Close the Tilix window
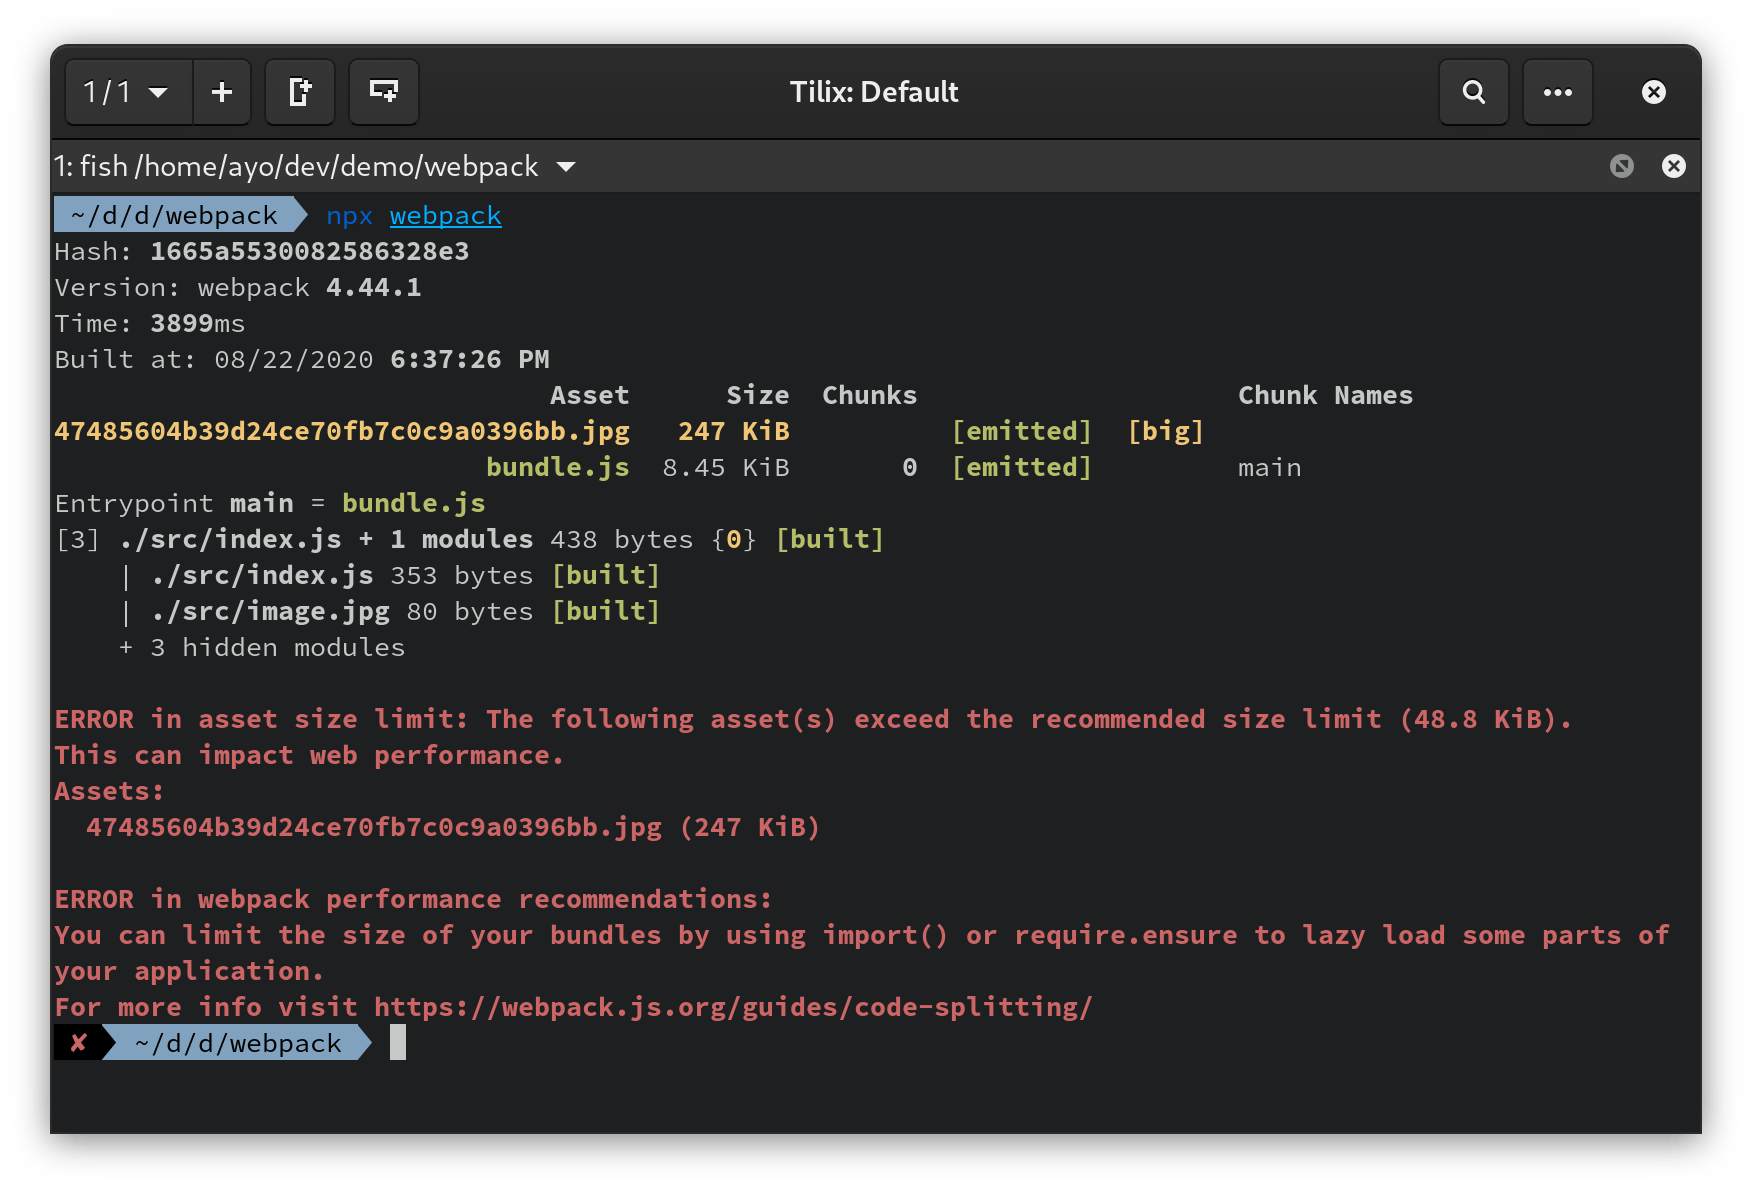Viewport: 1752px width, 1190px height. pos(1654,92)
